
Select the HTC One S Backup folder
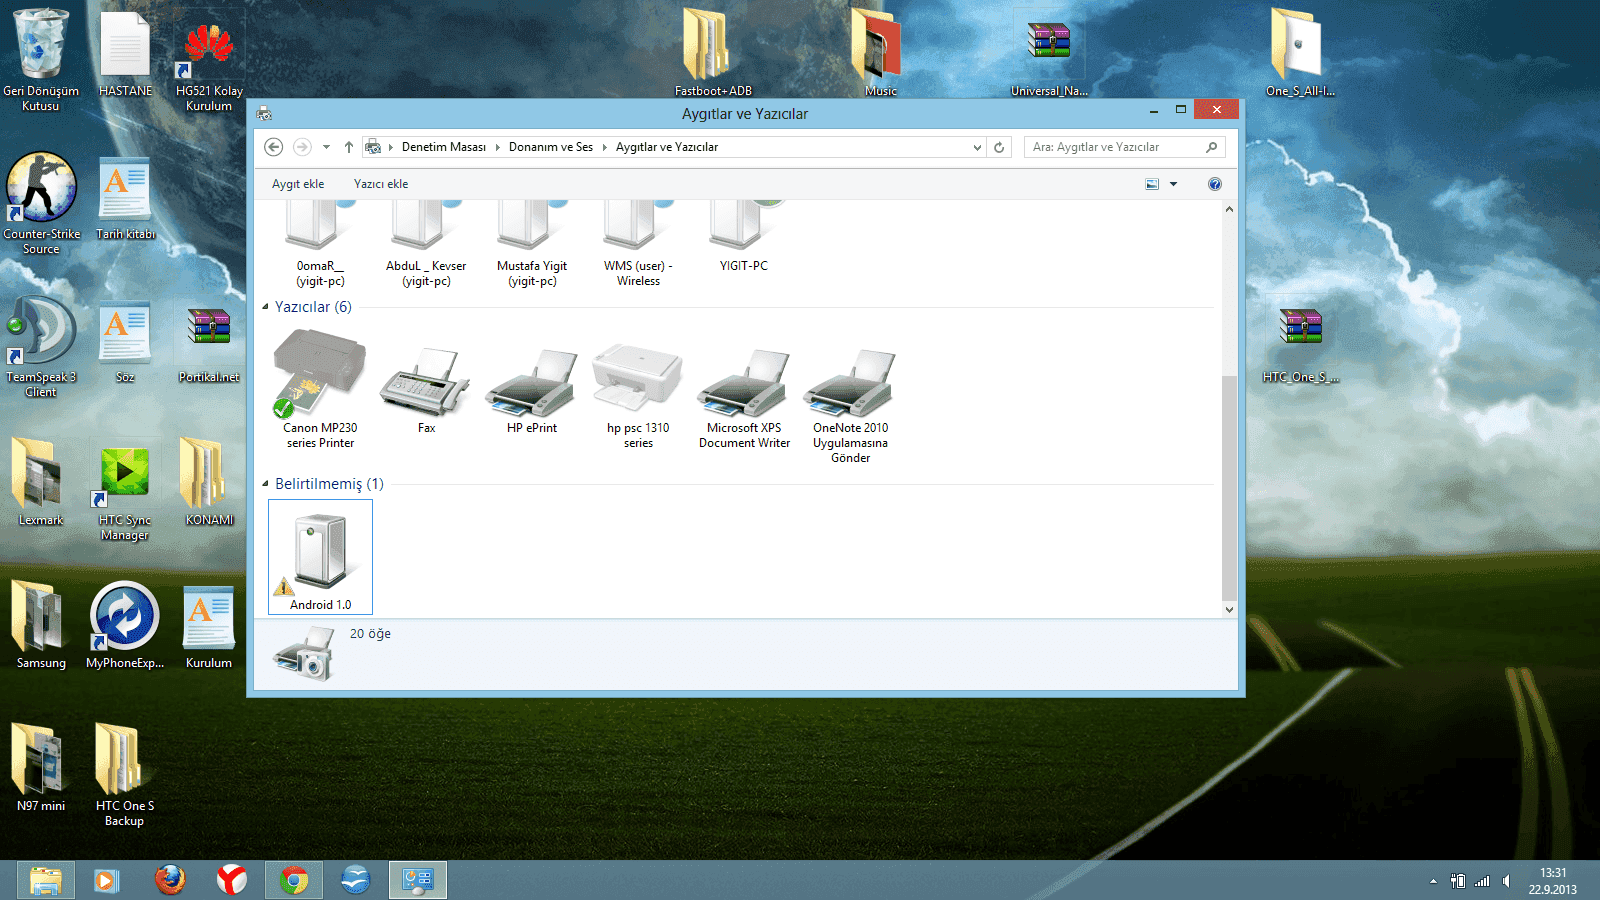pos(125,775)
